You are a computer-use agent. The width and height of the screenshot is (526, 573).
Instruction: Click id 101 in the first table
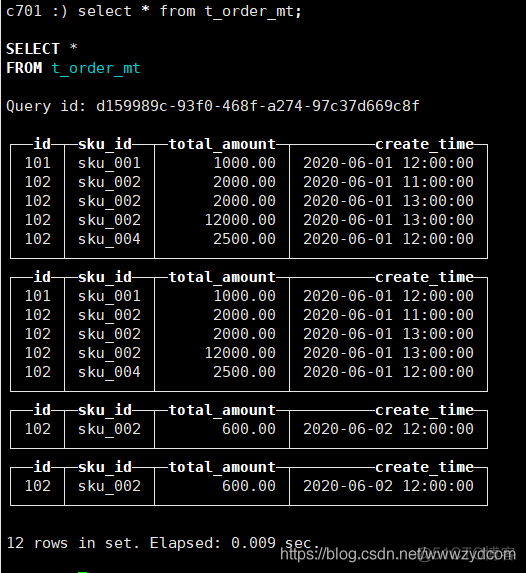coord(38,163)
